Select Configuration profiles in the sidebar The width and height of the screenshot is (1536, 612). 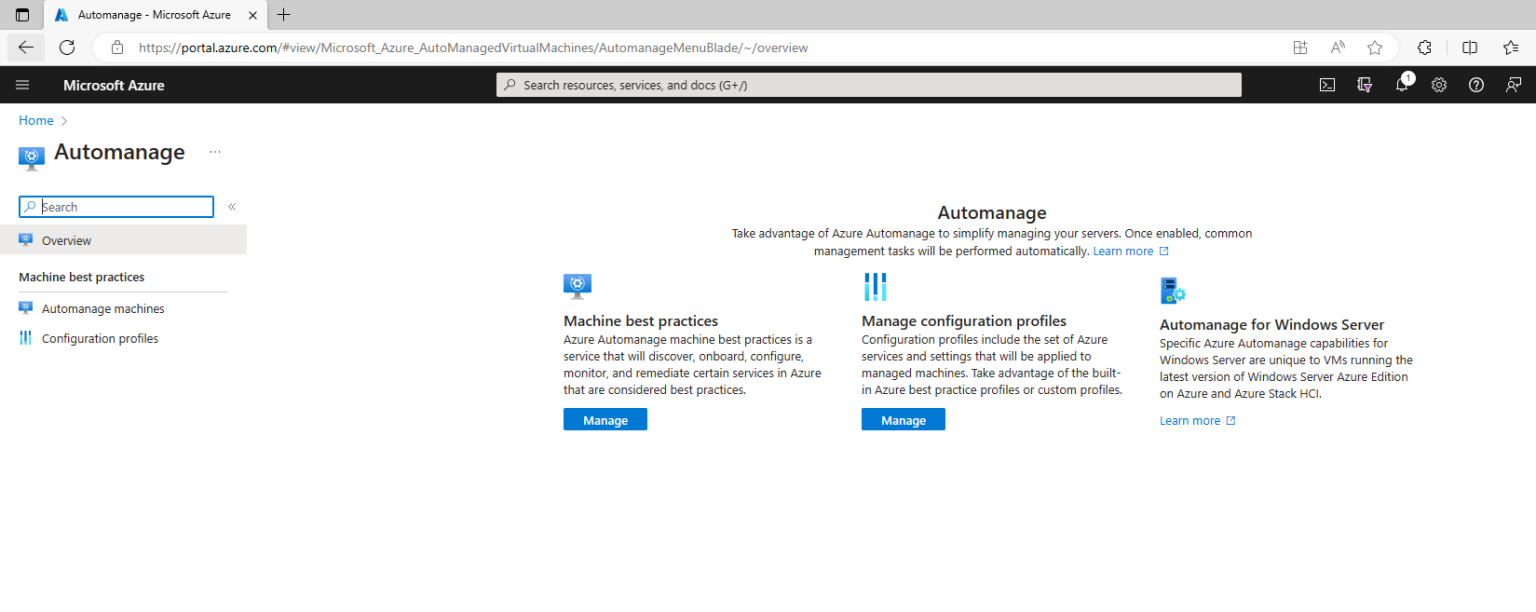99,338
